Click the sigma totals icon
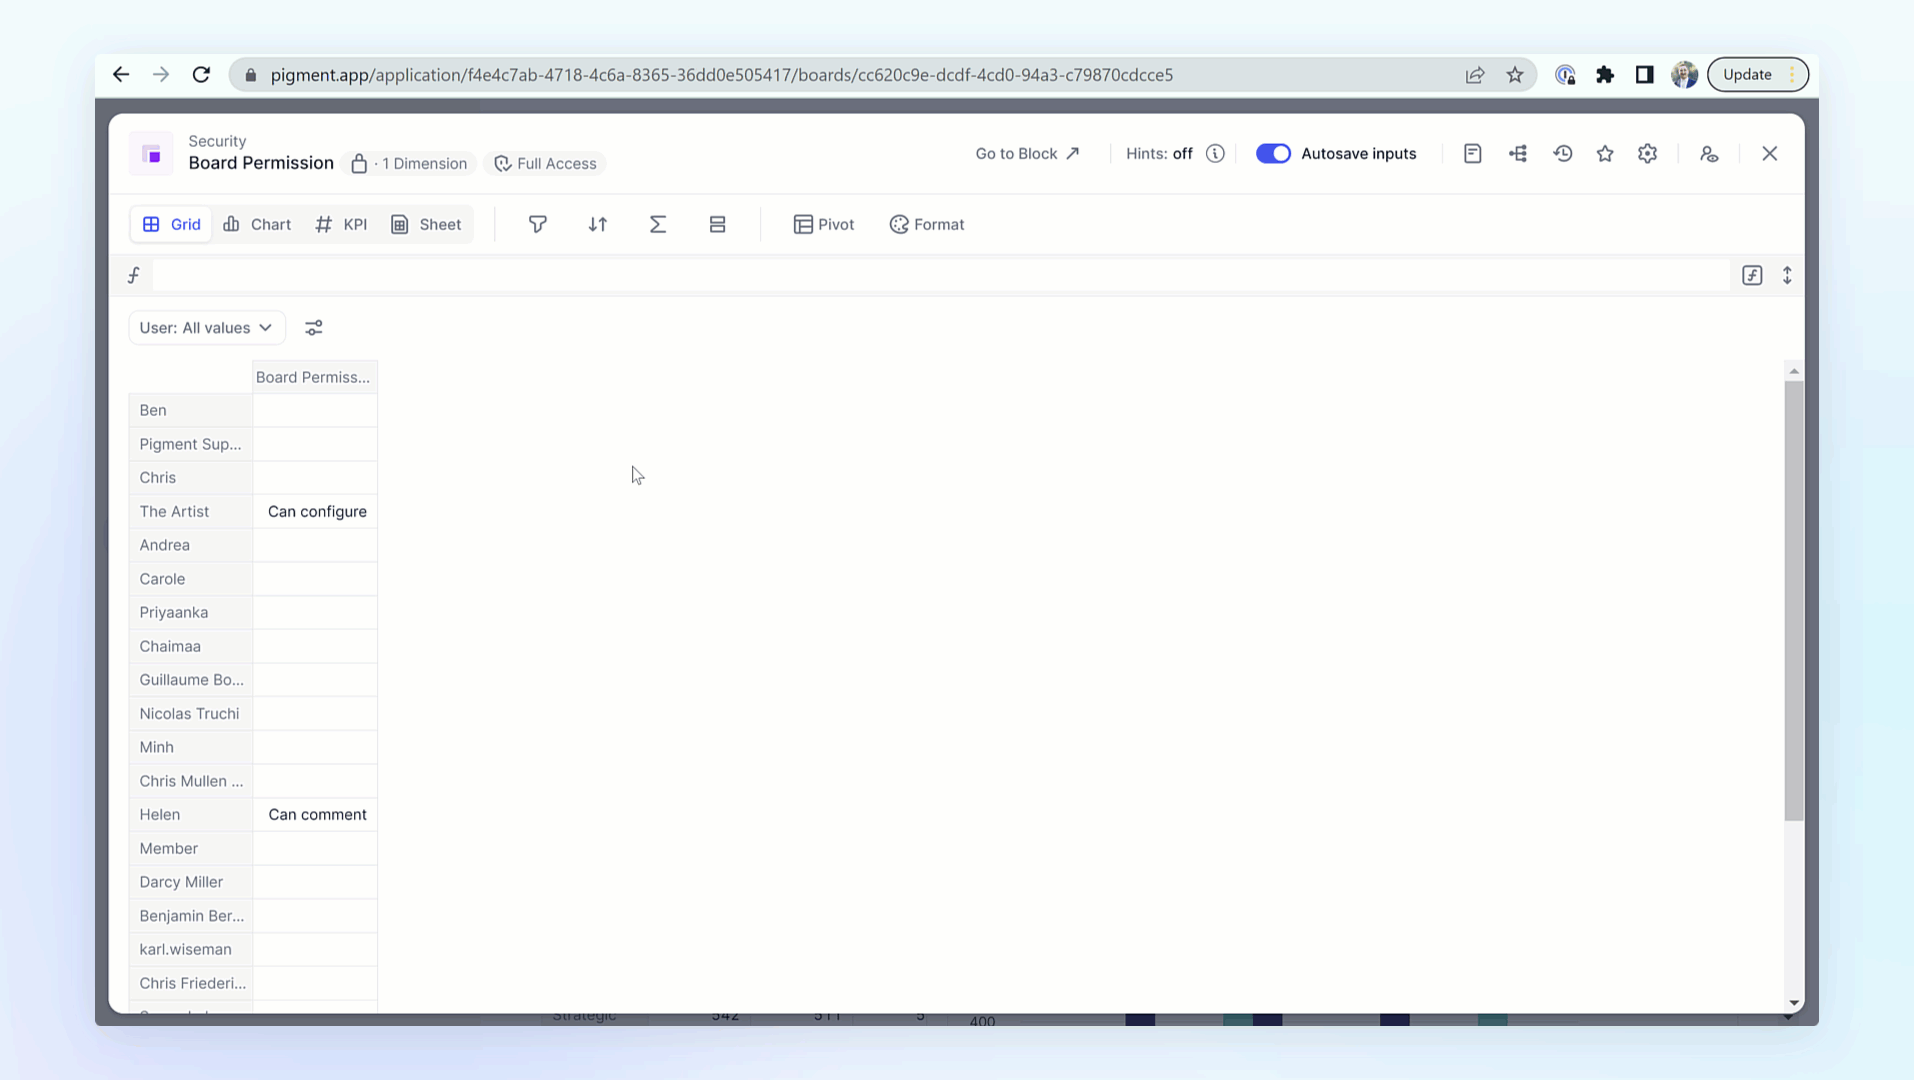The image size is (1914, 1080). coord(657,224)
